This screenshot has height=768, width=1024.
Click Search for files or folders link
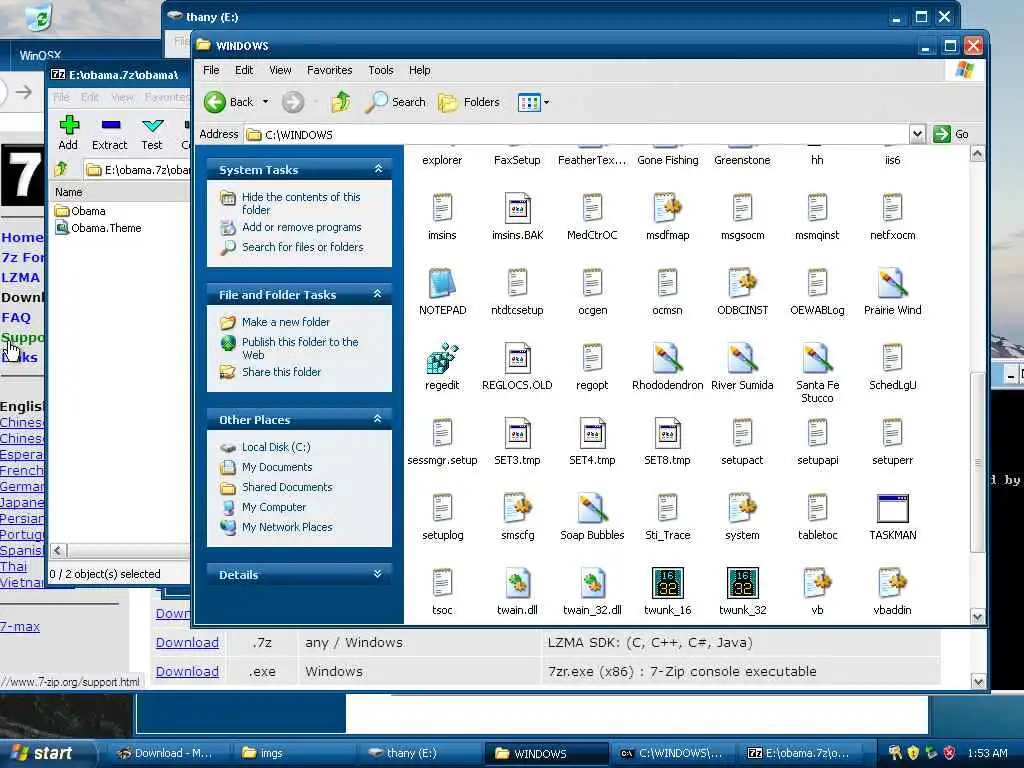pyautogui.click(x=302, y=247)
